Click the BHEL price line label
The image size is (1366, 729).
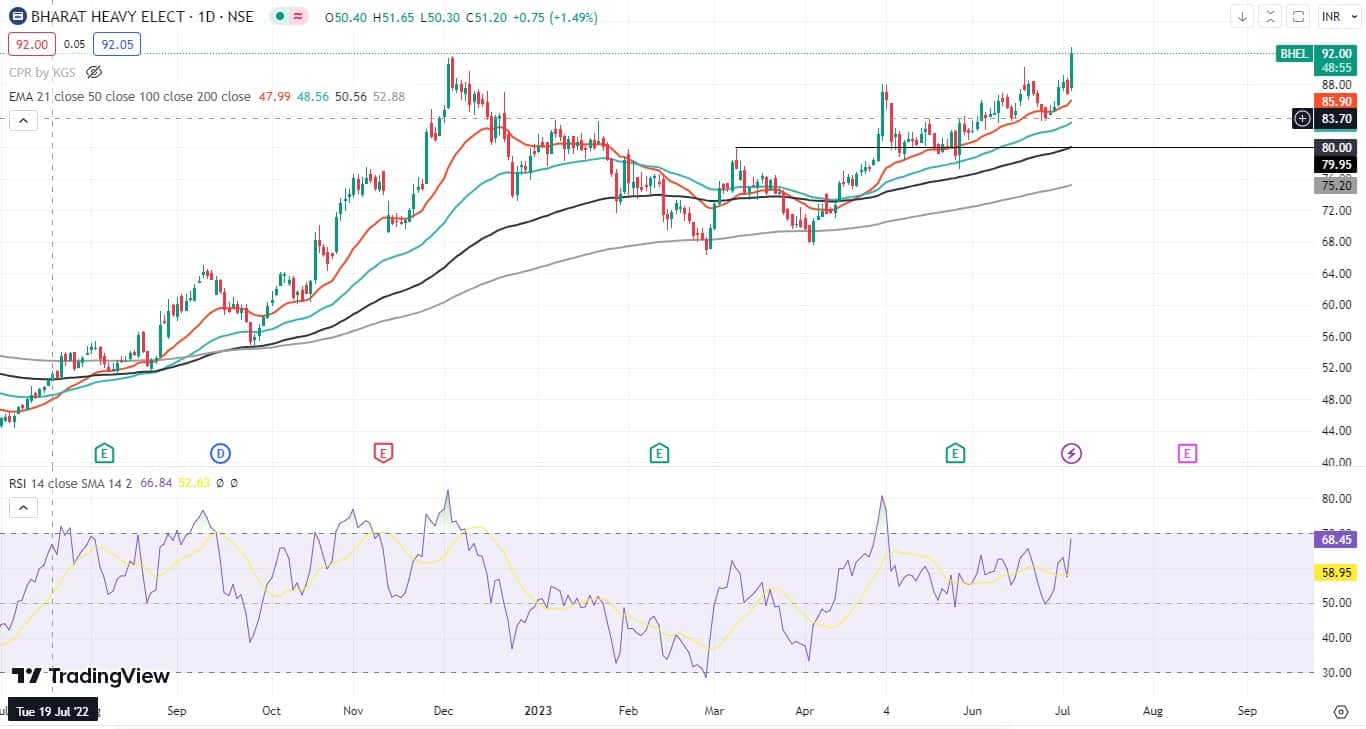coord(1294,54)
